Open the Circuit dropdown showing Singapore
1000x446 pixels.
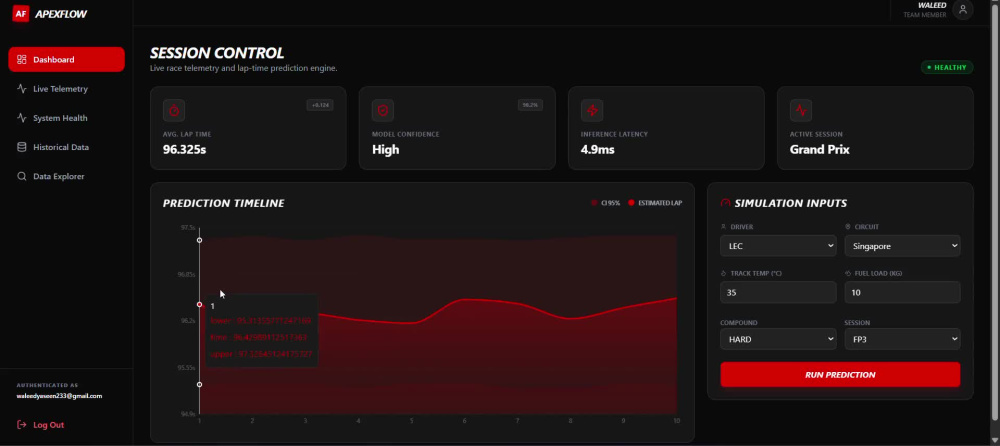point(902,246)
